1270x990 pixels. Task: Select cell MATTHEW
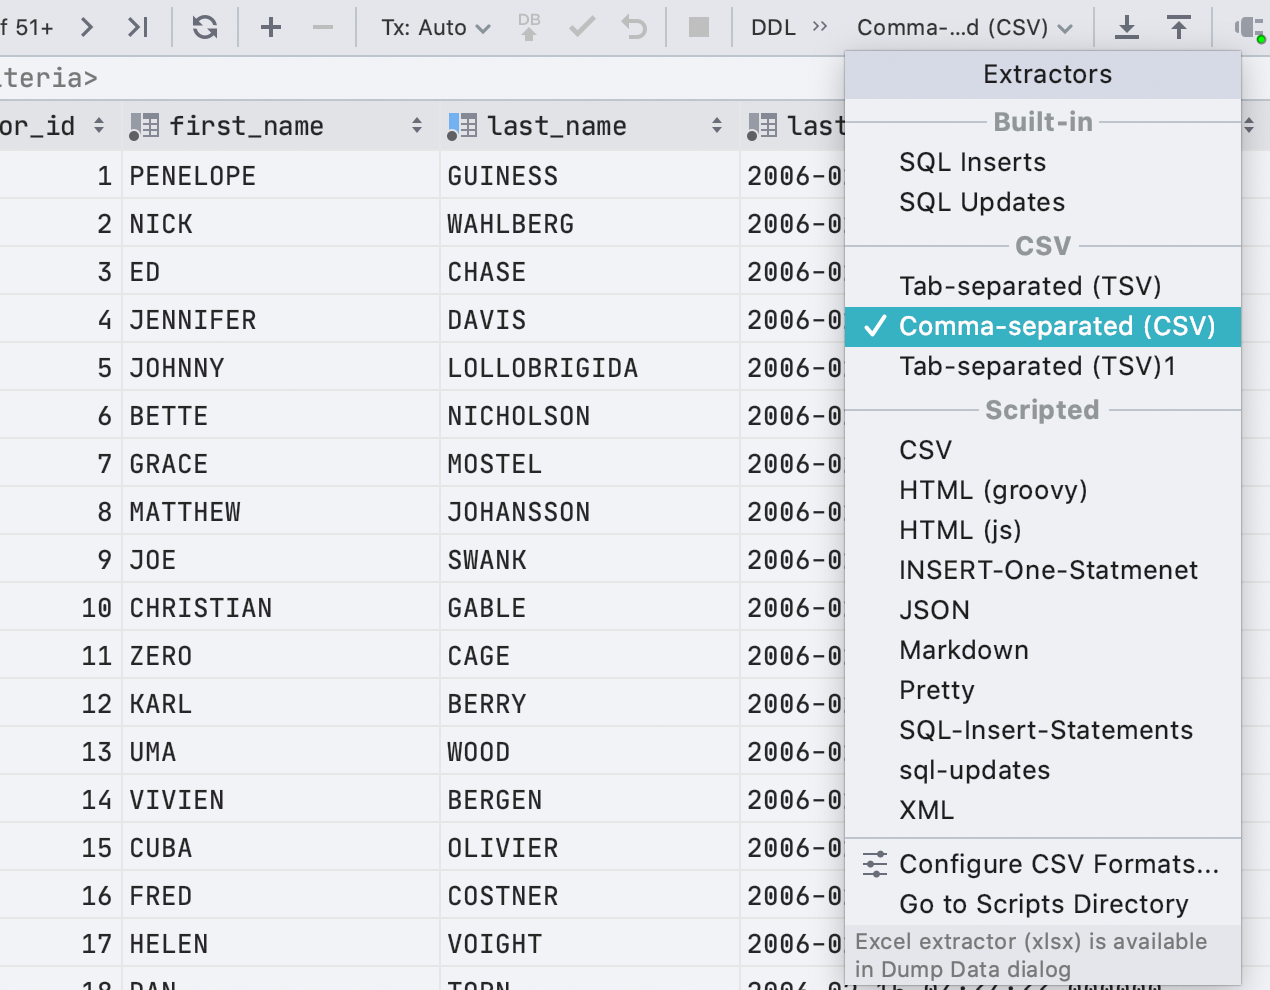point(281,512)
